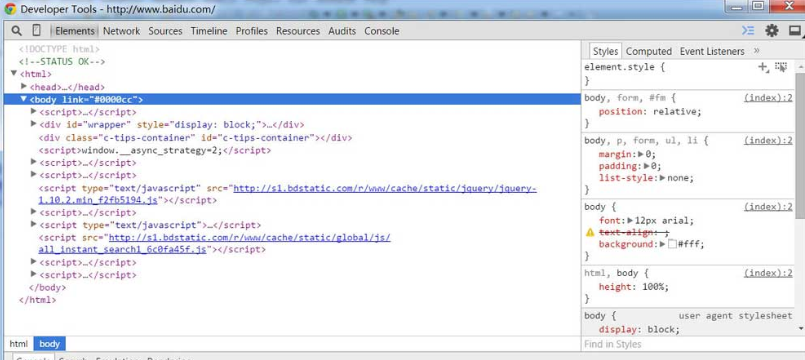Viewport: 805px width, 360px height.
Task: Switch to the Sources tab
Action: [x=165, y=31]
